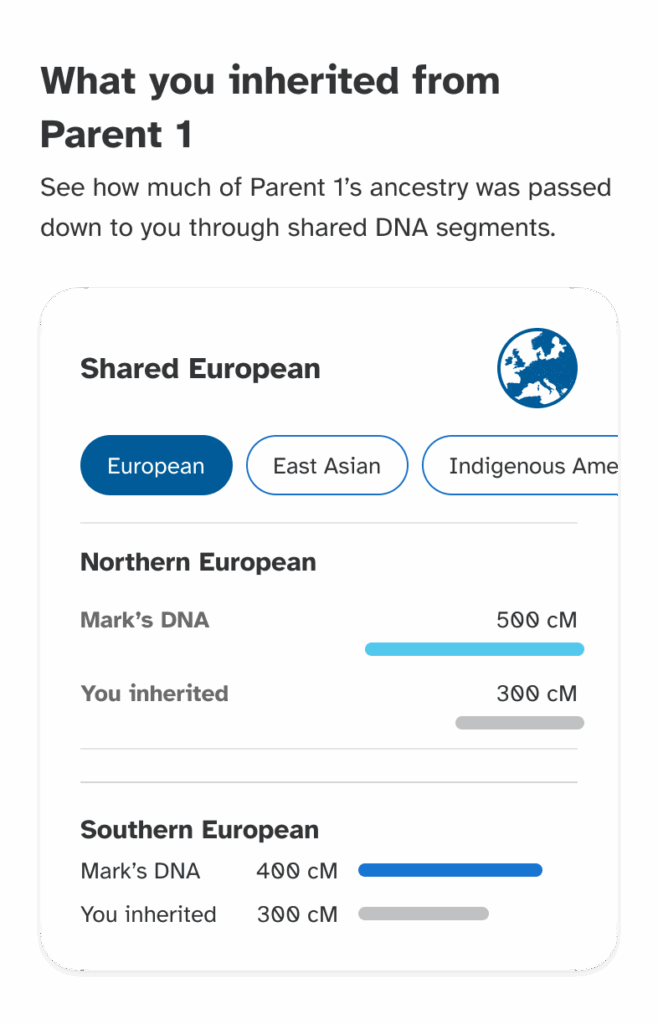
Task: Click the Northern European 300 cM inherited value
Action: click(536, 693)
